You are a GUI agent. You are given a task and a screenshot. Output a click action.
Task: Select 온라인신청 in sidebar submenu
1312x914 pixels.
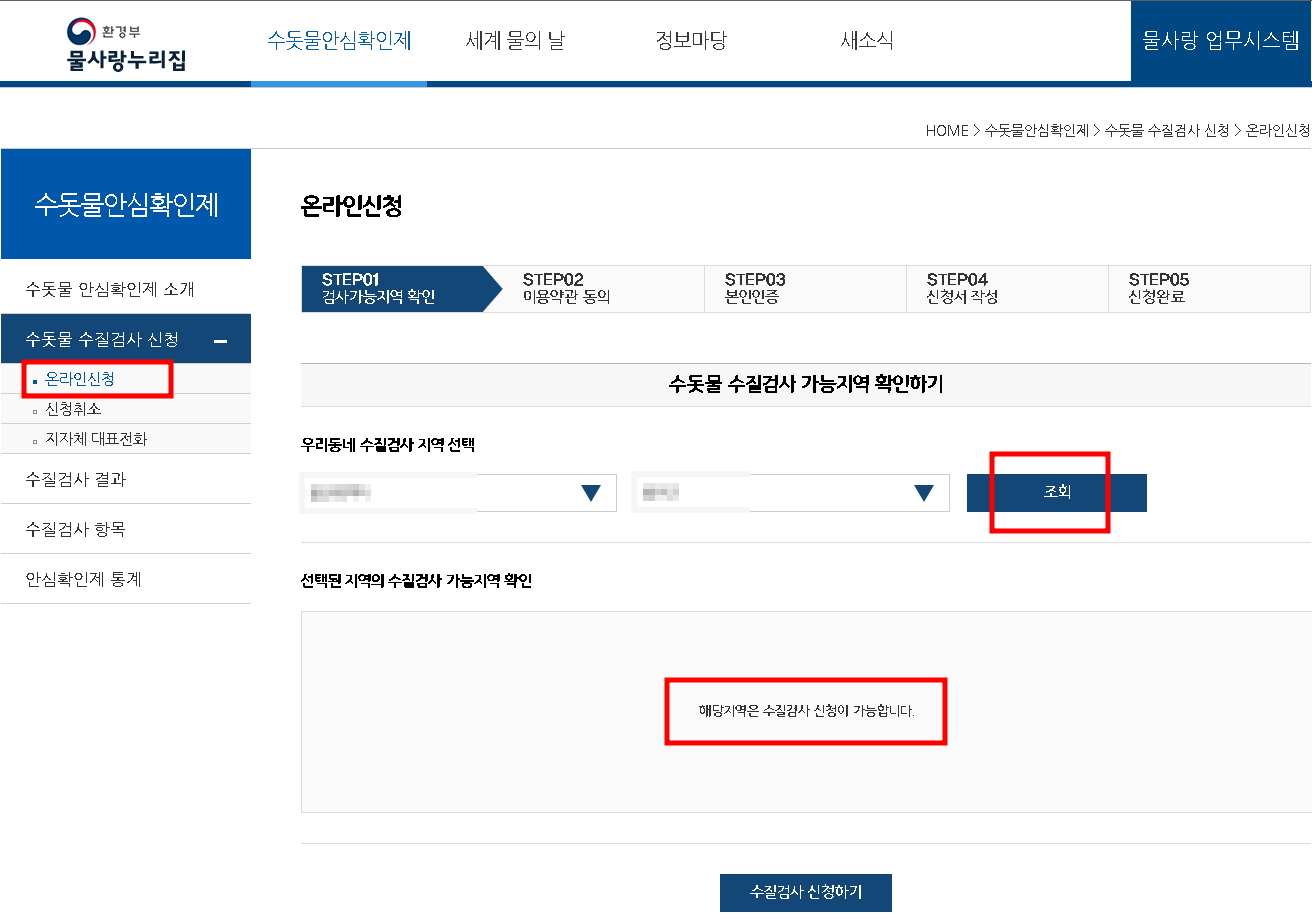point(80,379)
